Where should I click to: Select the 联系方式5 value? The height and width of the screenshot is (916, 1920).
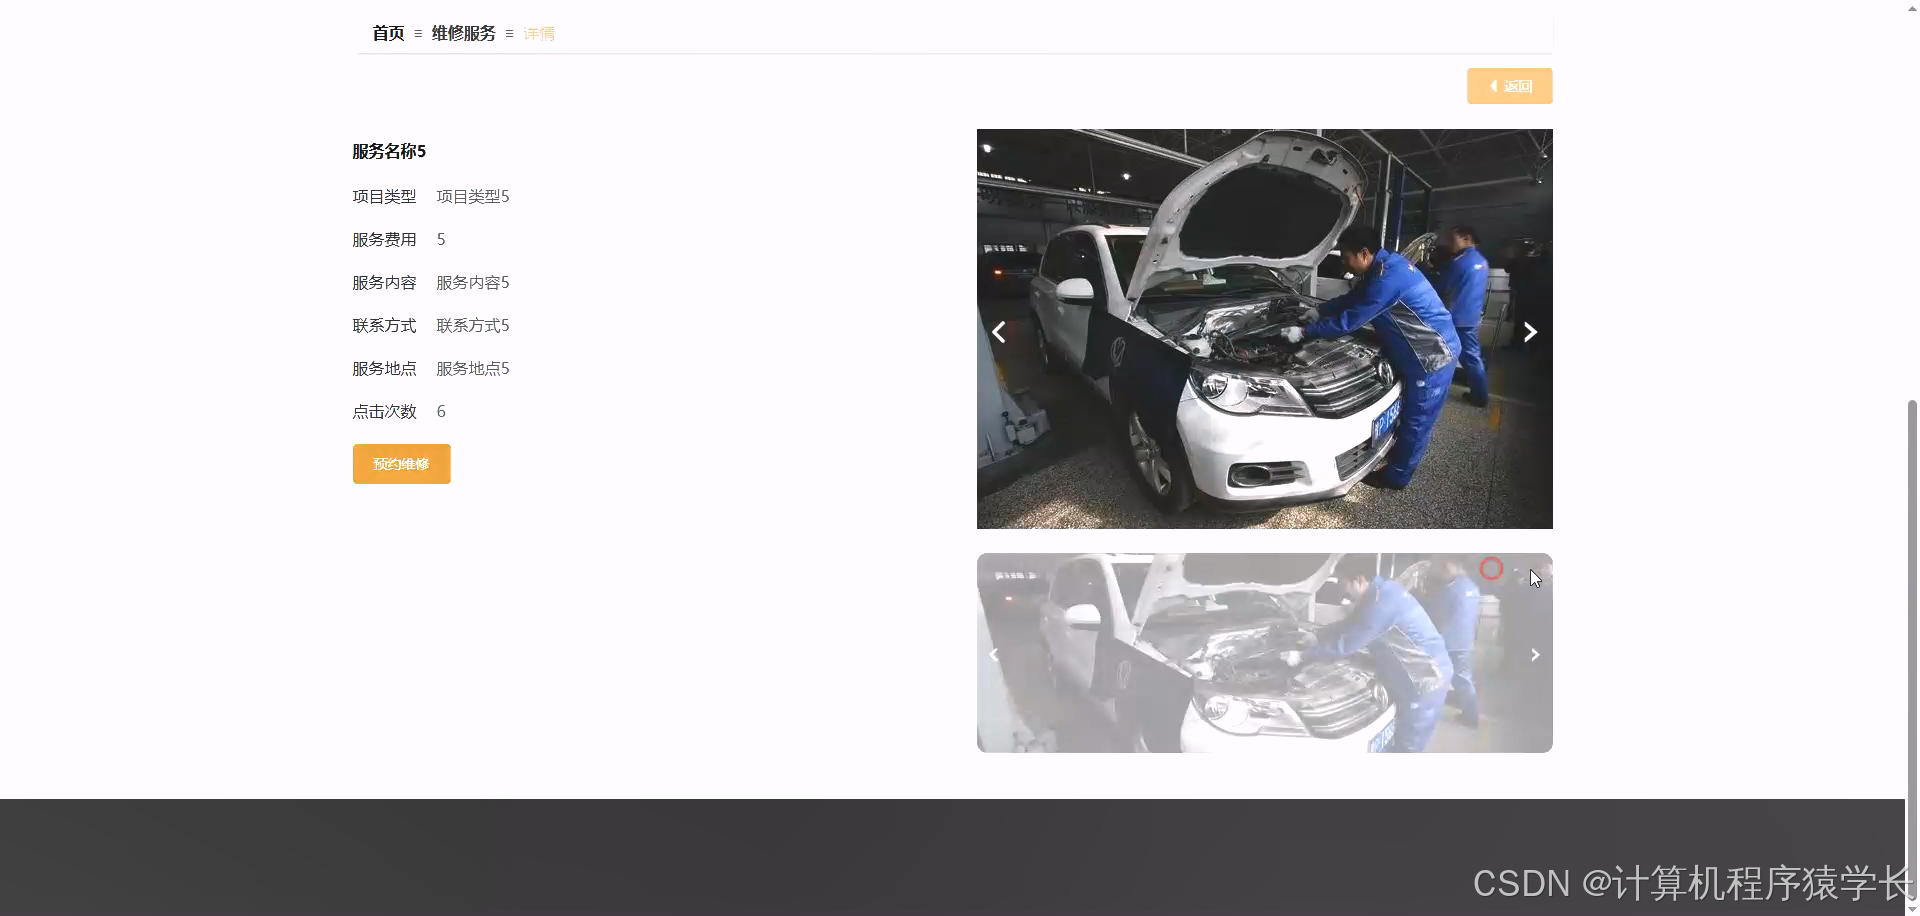[x=473, y=326]
